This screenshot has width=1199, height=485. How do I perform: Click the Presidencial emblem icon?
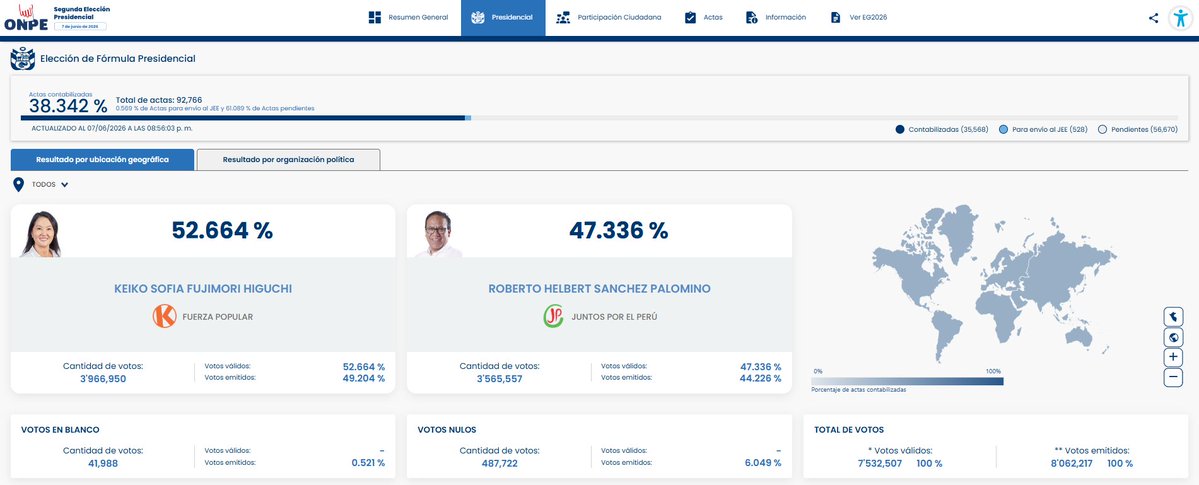click(478, 18)
